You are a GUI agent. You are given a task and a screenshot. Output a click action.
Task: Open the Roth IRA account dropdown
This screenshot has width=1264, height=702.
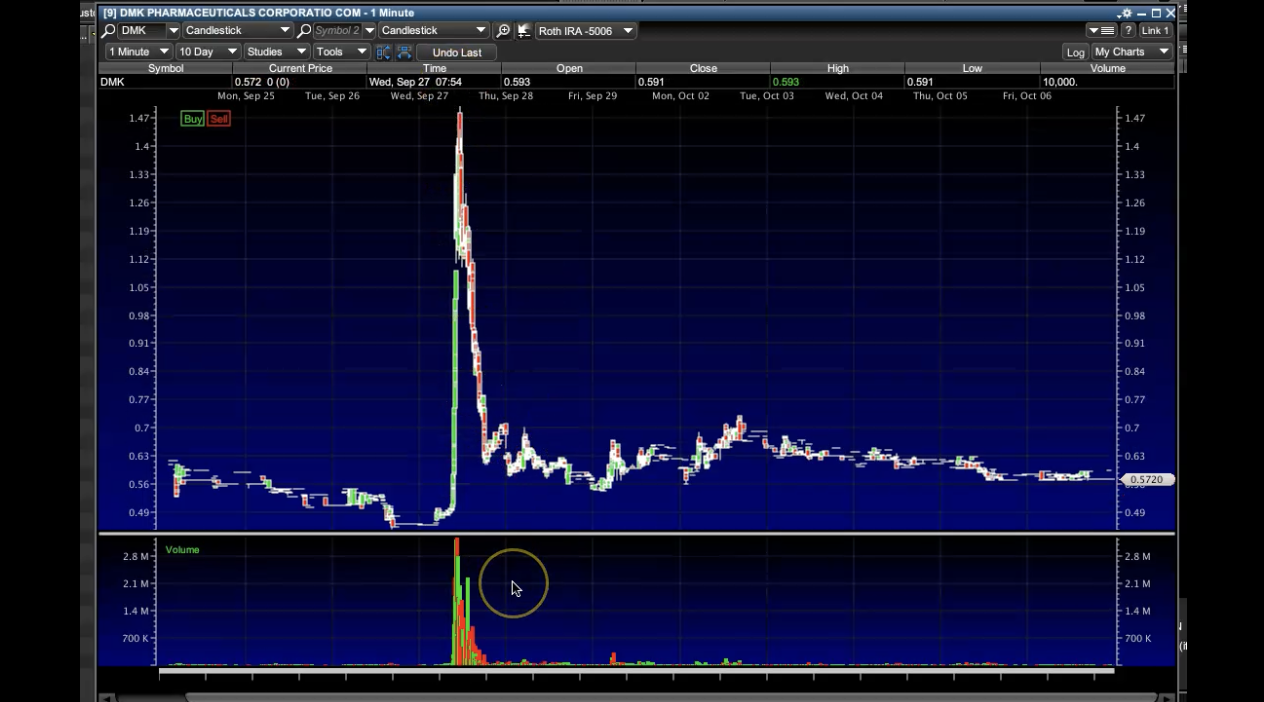click(585, 31)
